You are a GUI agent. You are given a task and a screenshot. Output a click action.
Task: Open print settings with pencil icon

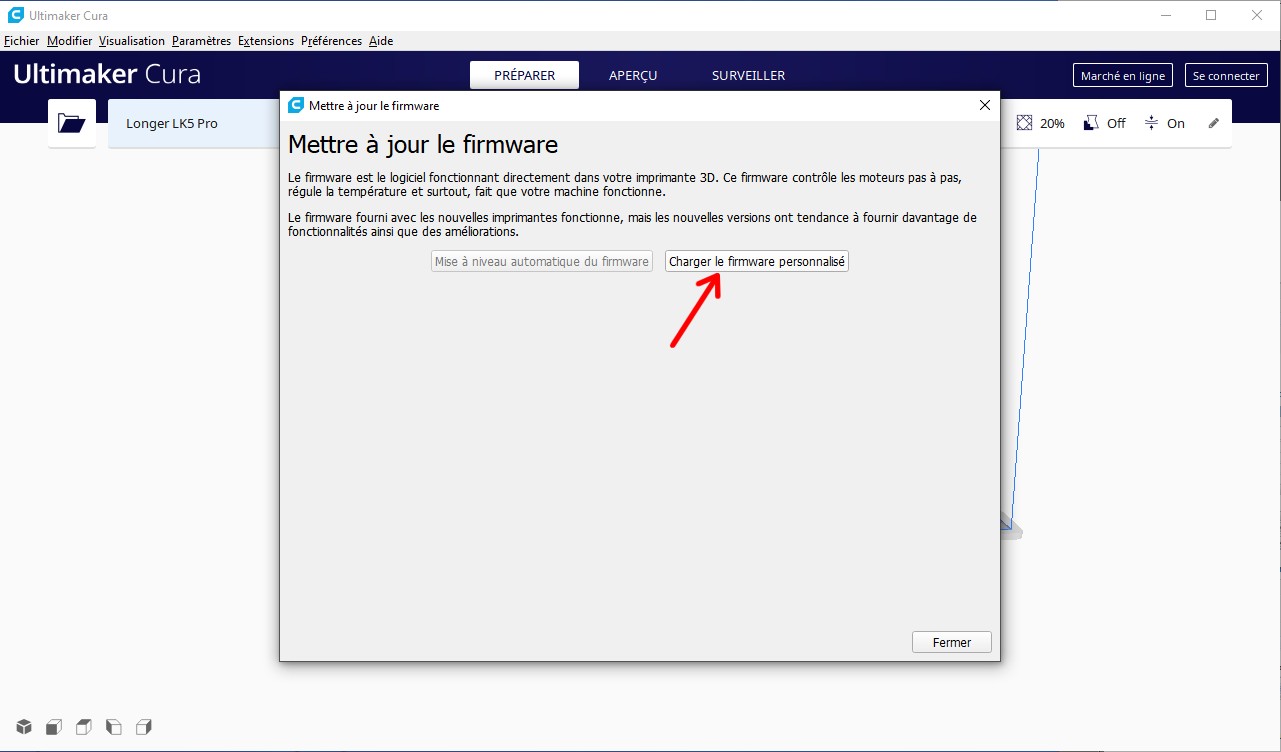pos(1214,123)
